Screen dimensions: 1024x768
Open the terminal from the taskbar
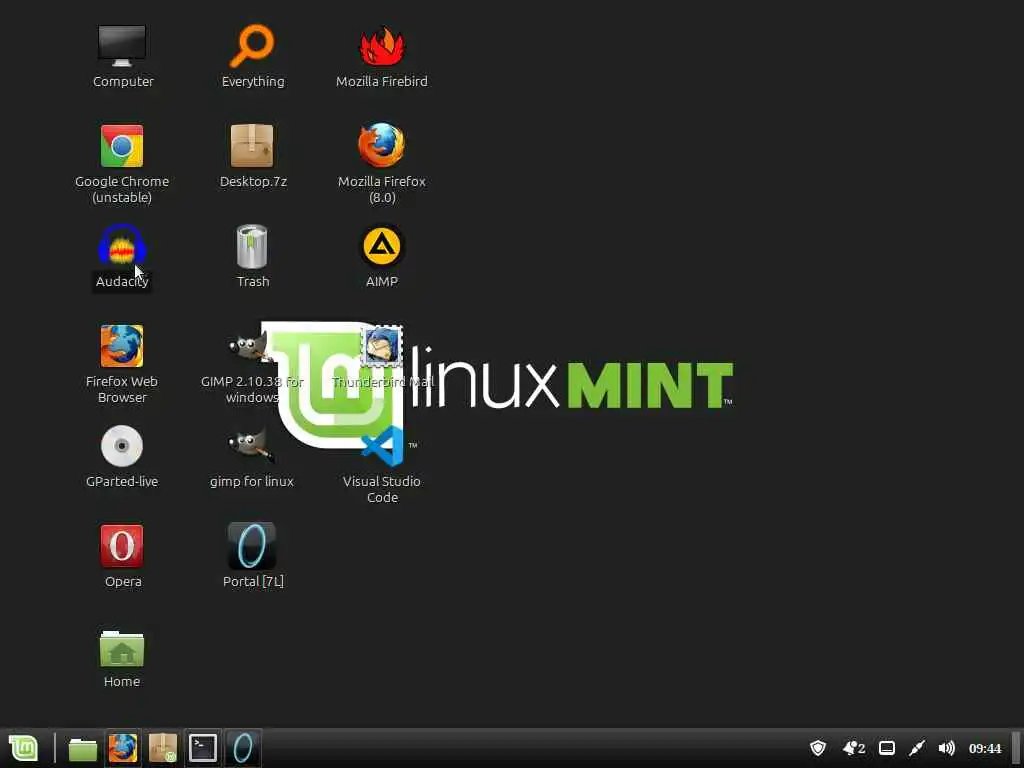point(203,748)
